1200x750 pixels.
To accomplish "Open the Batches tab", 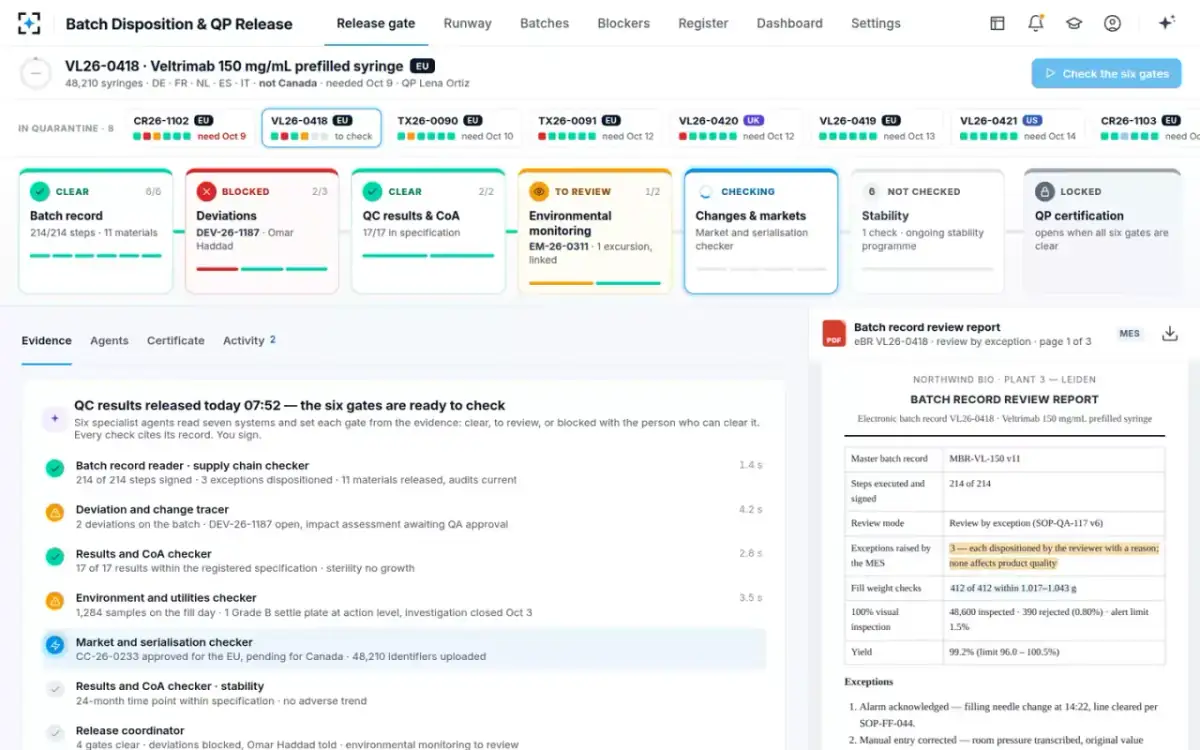I will pyautogui.click(x=545, y=23).
